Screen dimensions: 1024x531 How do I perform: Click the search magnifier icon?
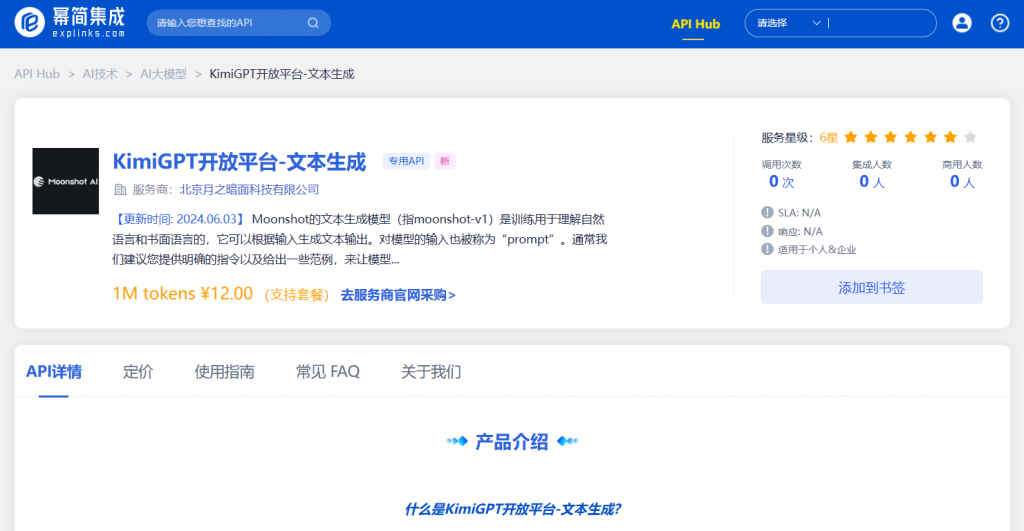click(313, 23)
